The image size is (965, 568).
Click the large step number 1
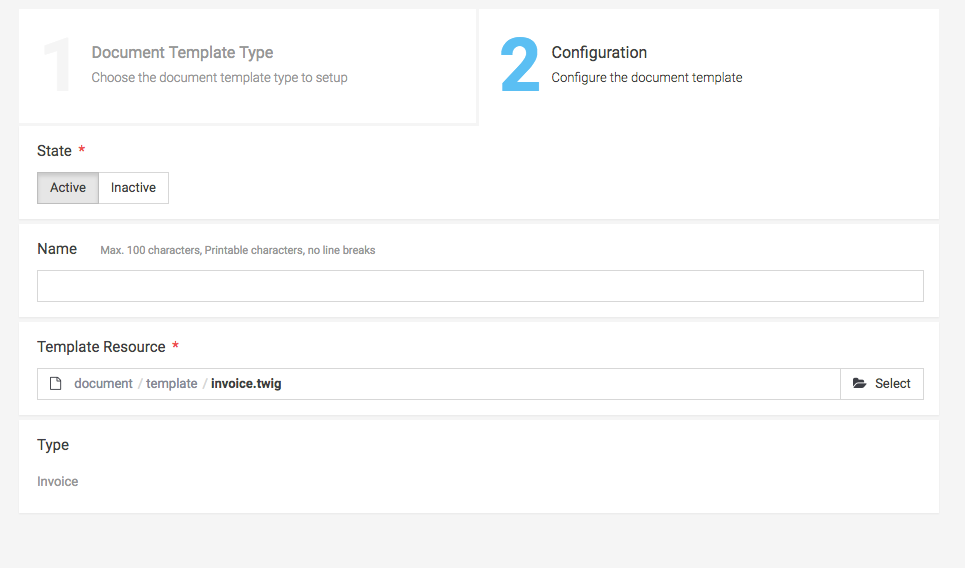pos(58,66)
